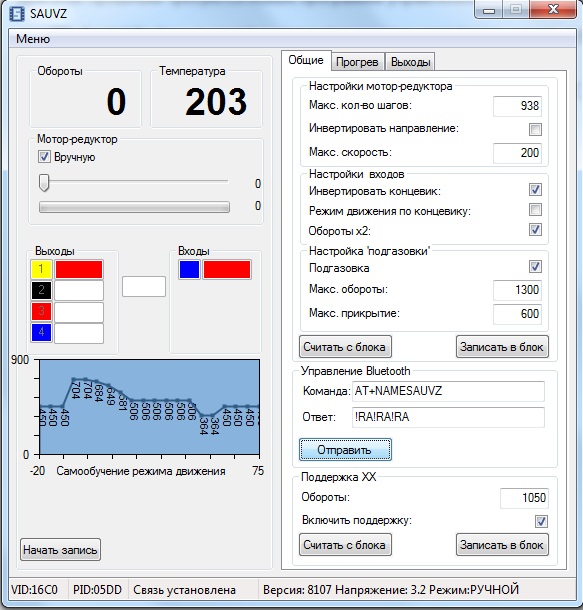
Task: Select the black output 2 indicator
Action: [41, 290]
